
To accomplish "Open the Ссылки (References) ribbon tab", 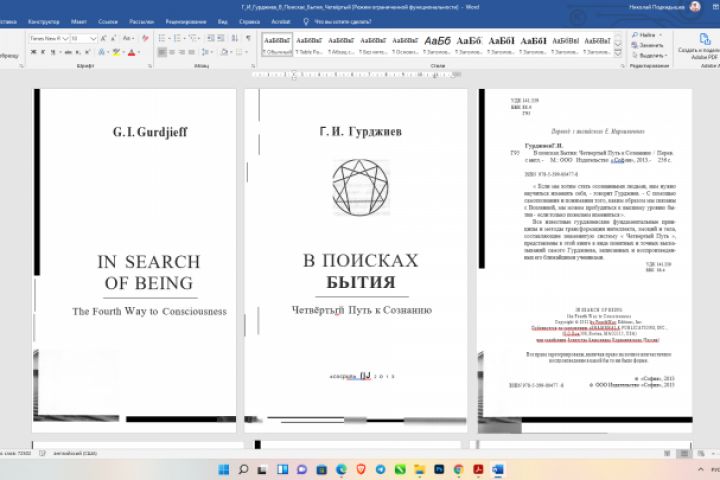I will pos(108,22).
